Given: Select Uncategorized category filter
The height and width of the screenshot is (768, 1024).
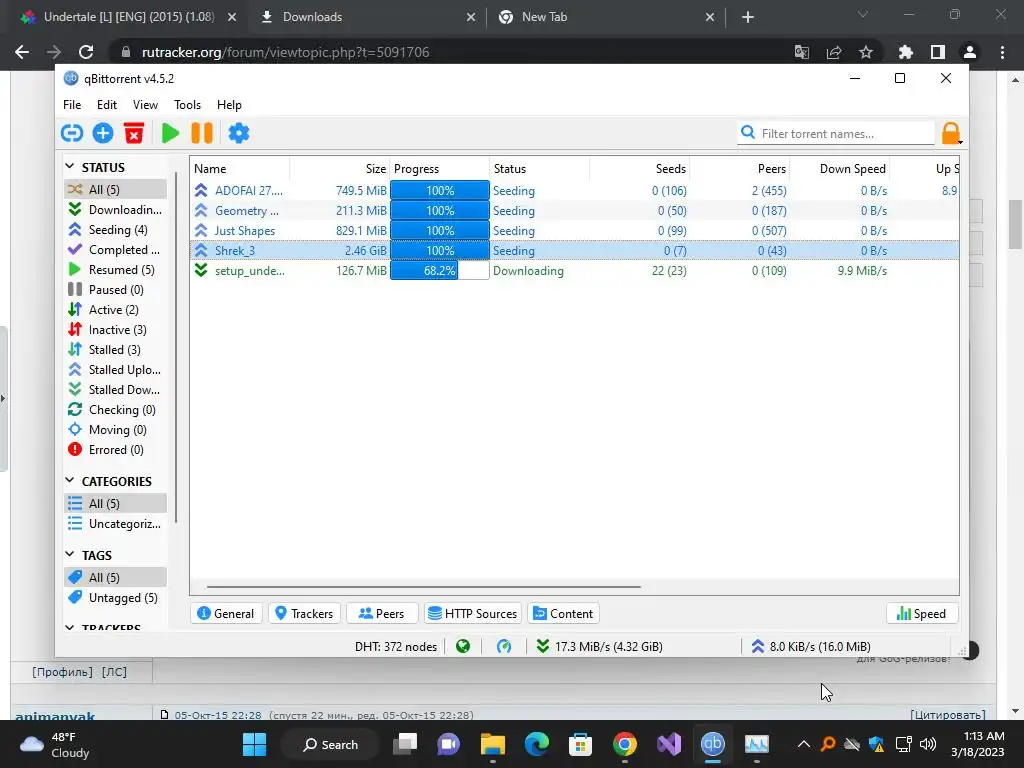Looking at the screenshot, I should tap(115, 524).
